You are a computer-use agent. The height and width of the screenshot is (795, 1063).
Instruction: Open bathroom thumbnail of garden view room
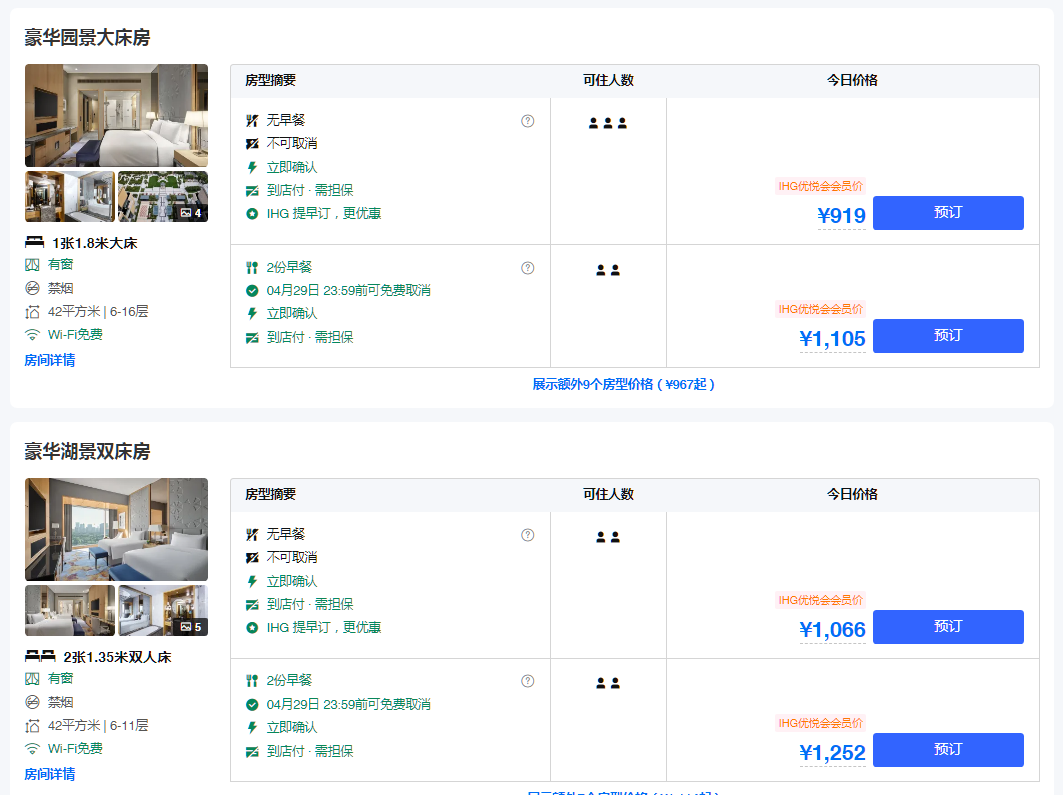(x=69, y=196)
